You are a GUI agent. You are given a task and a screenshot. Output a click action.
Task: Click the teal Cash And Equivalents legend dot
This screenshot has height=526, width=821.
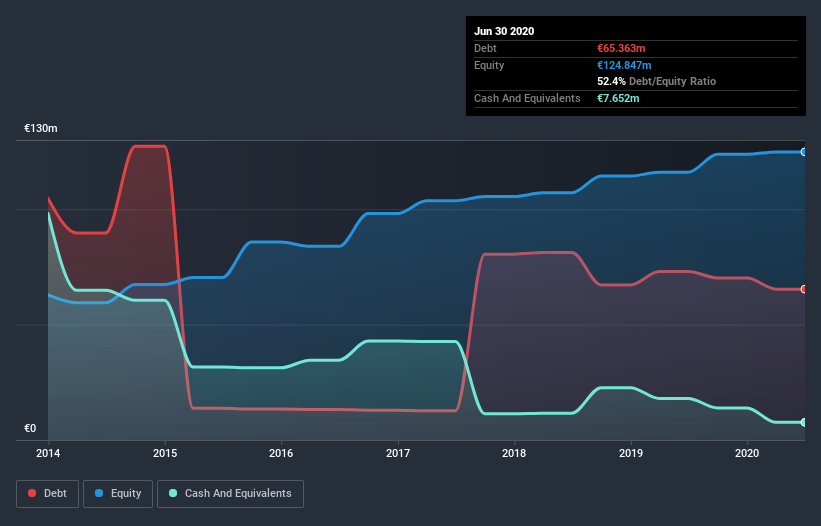[173, 493]
